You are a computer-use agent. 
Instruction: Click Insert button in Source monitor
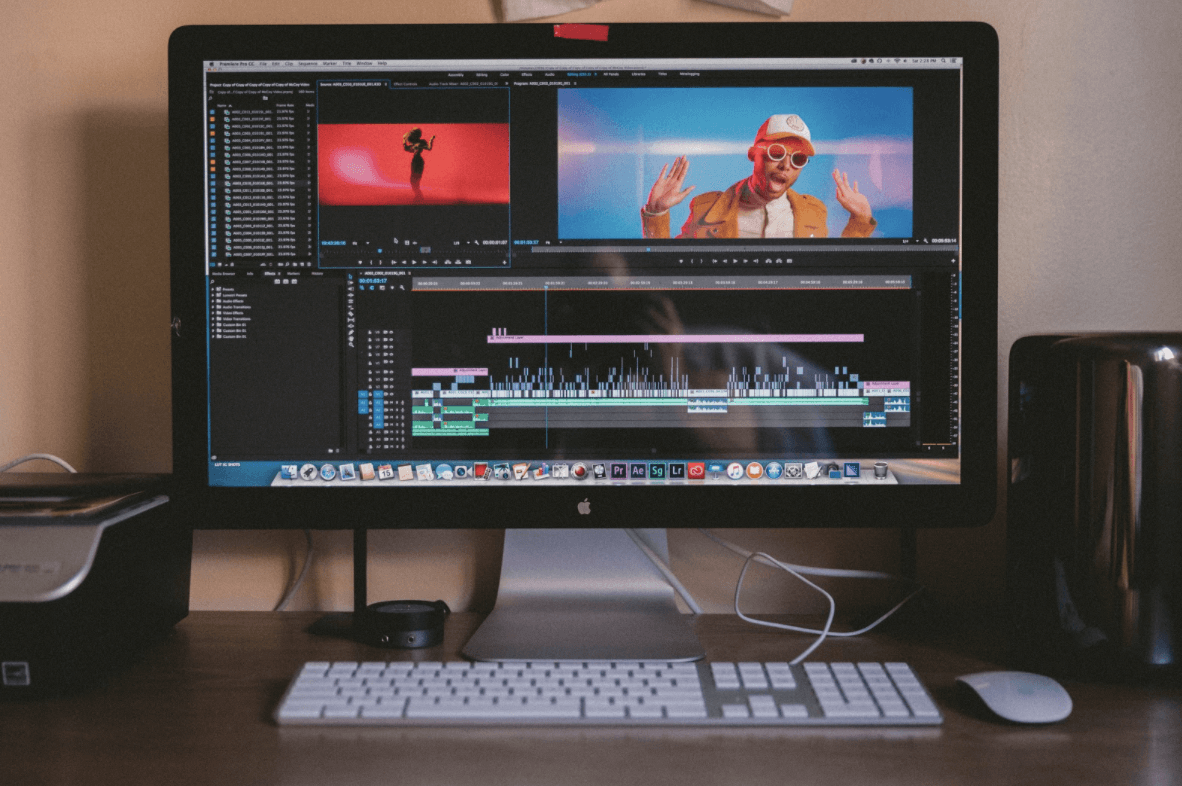tap(448, 261)
